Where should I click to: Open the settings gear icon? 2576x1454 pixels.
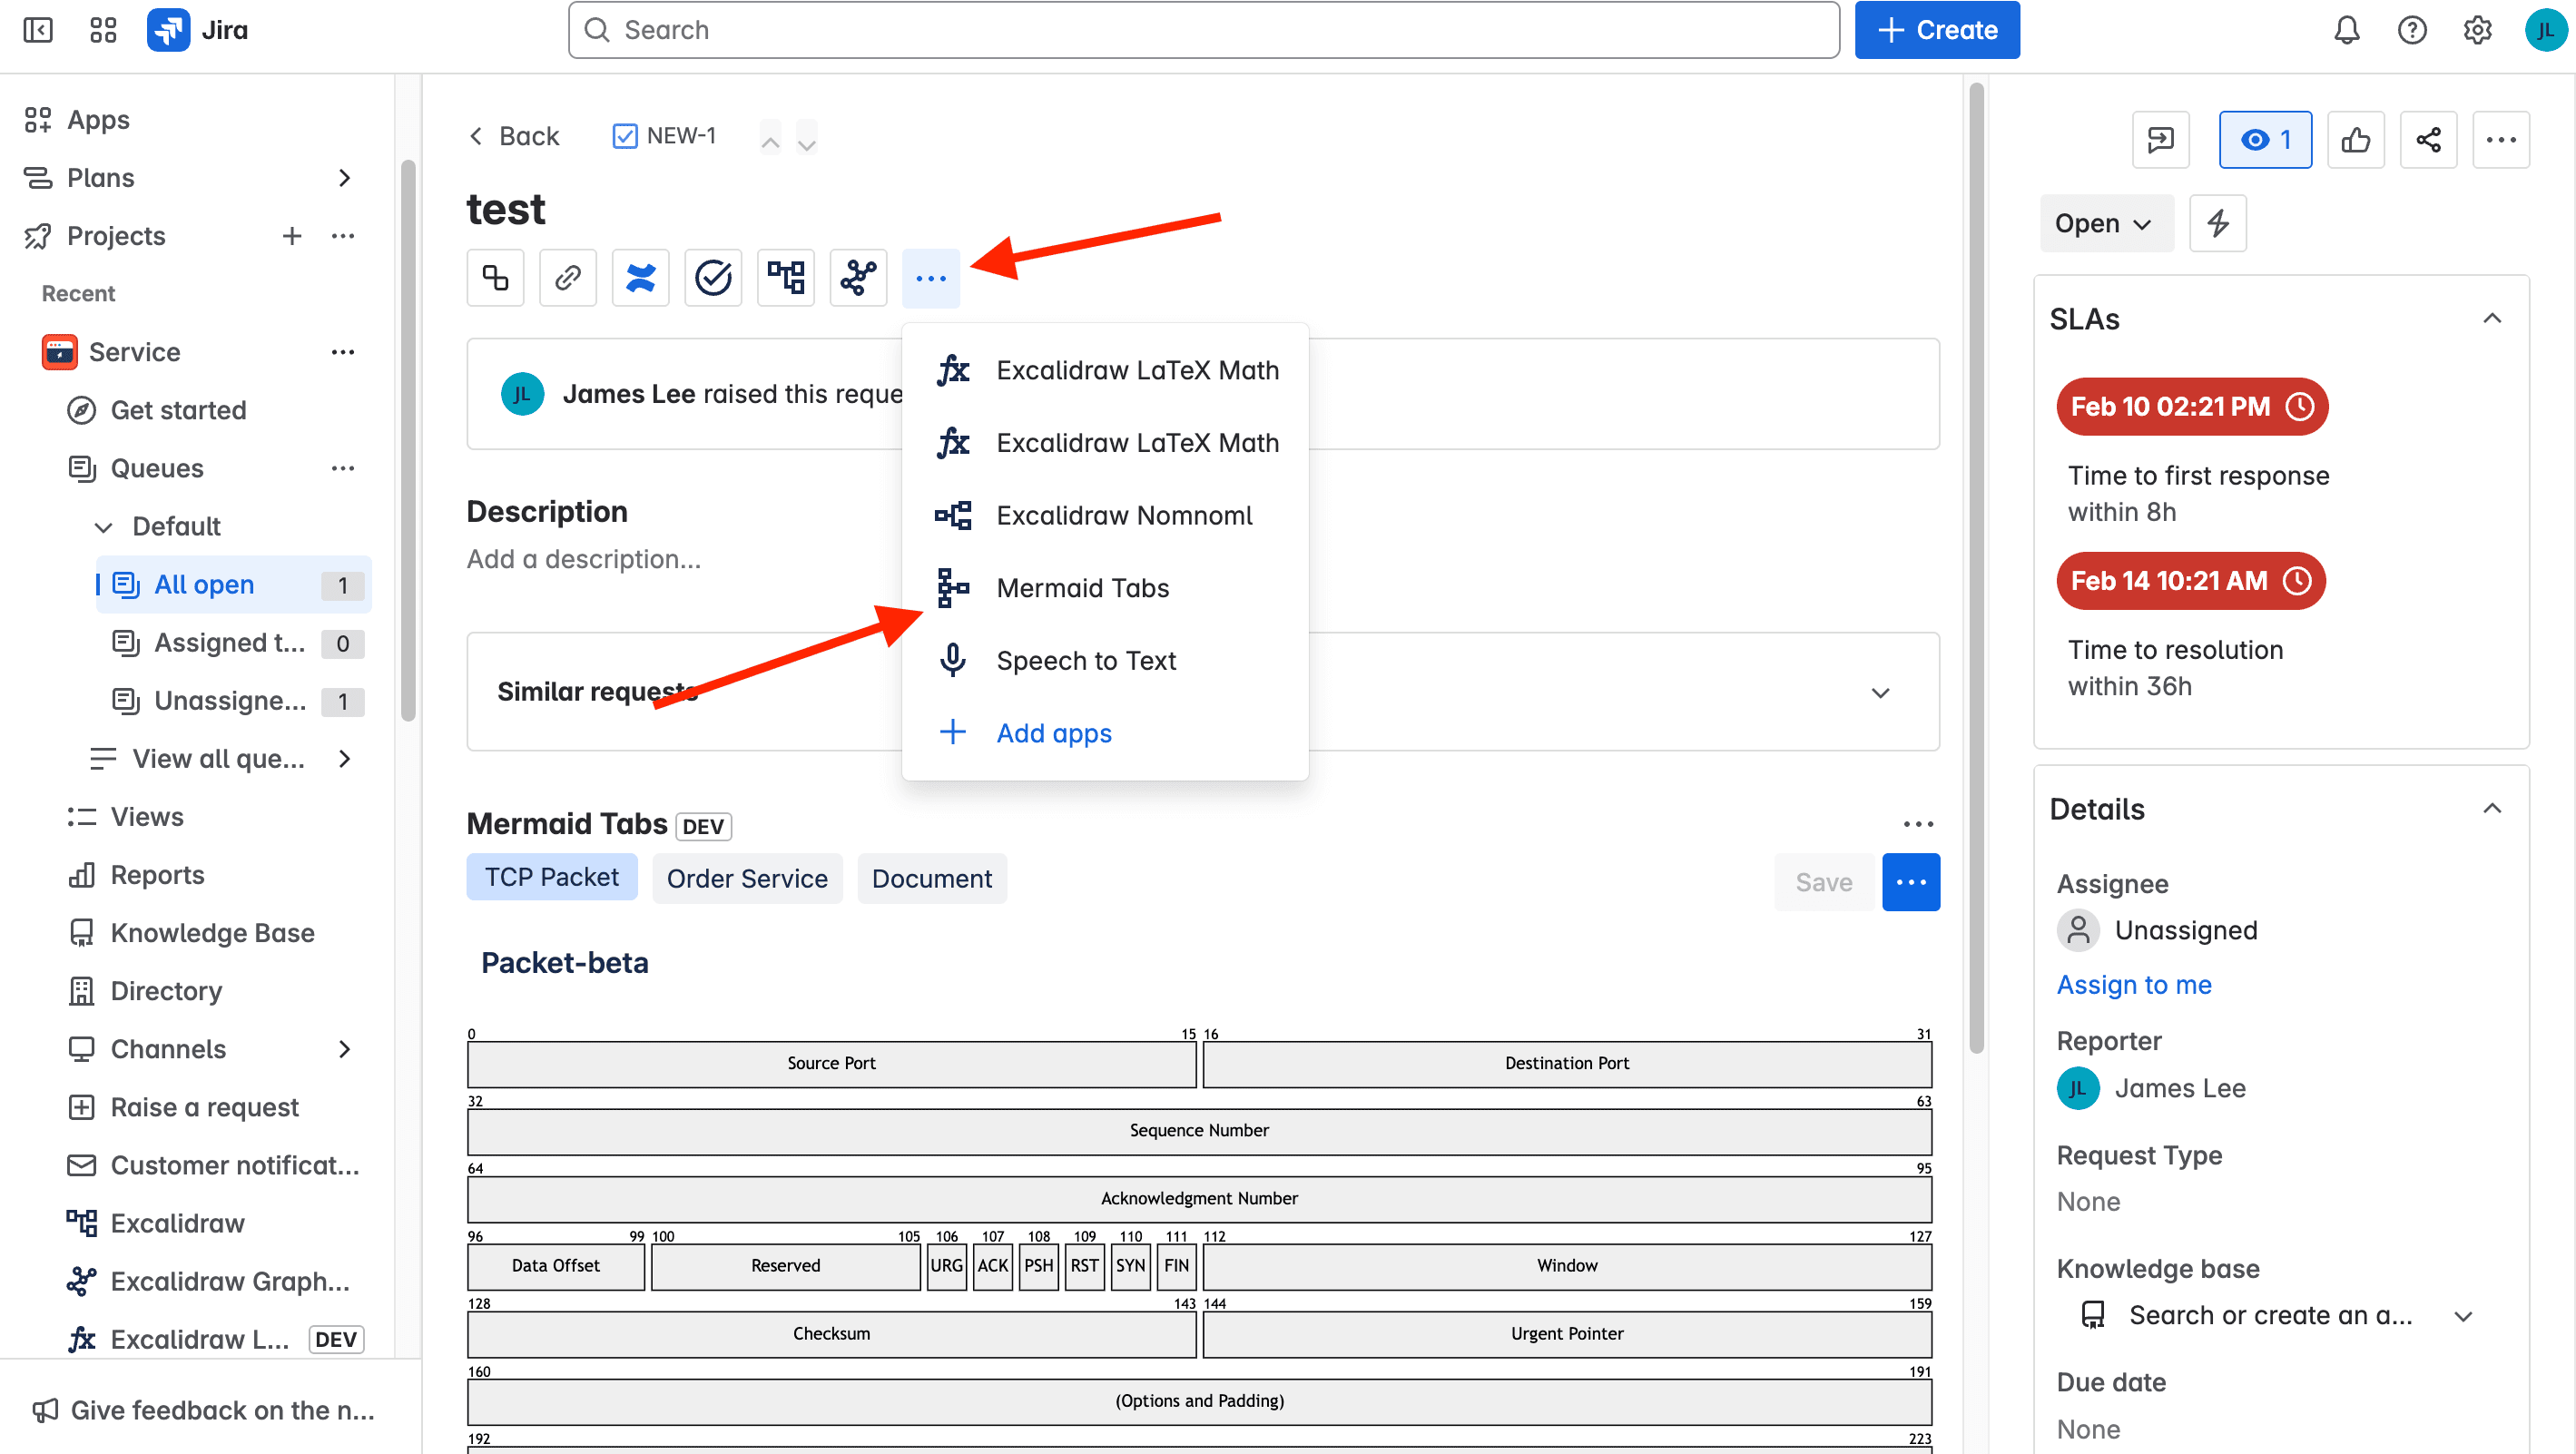[x=2477, y=30]
